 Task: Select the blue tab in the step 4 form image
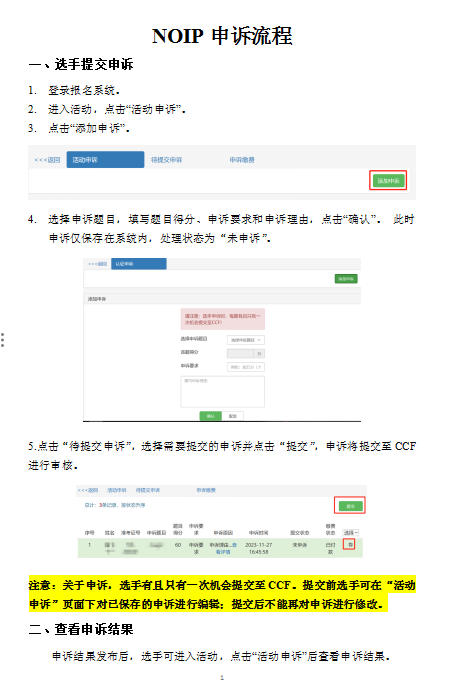(139, 264)
